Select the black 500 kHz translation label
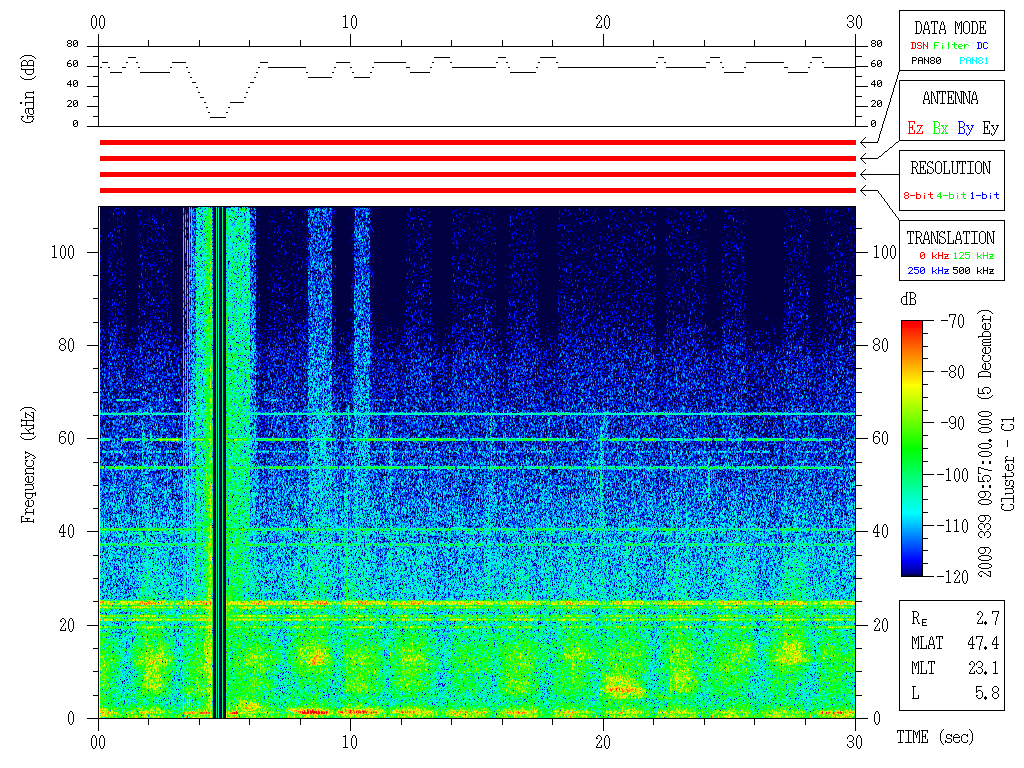 [973, 271]
